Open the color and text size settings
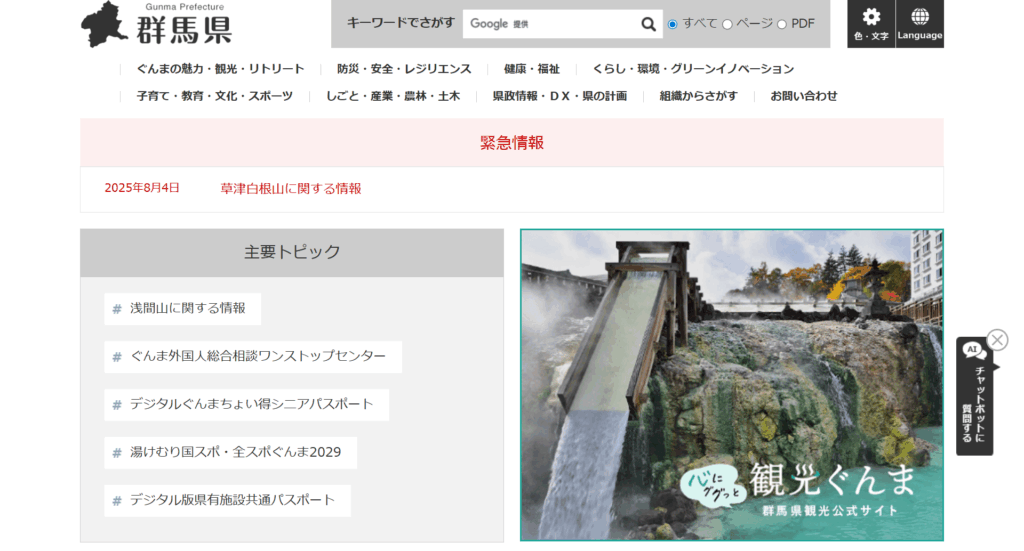This screenshot has width=1024, height=551. pos(871,24)
